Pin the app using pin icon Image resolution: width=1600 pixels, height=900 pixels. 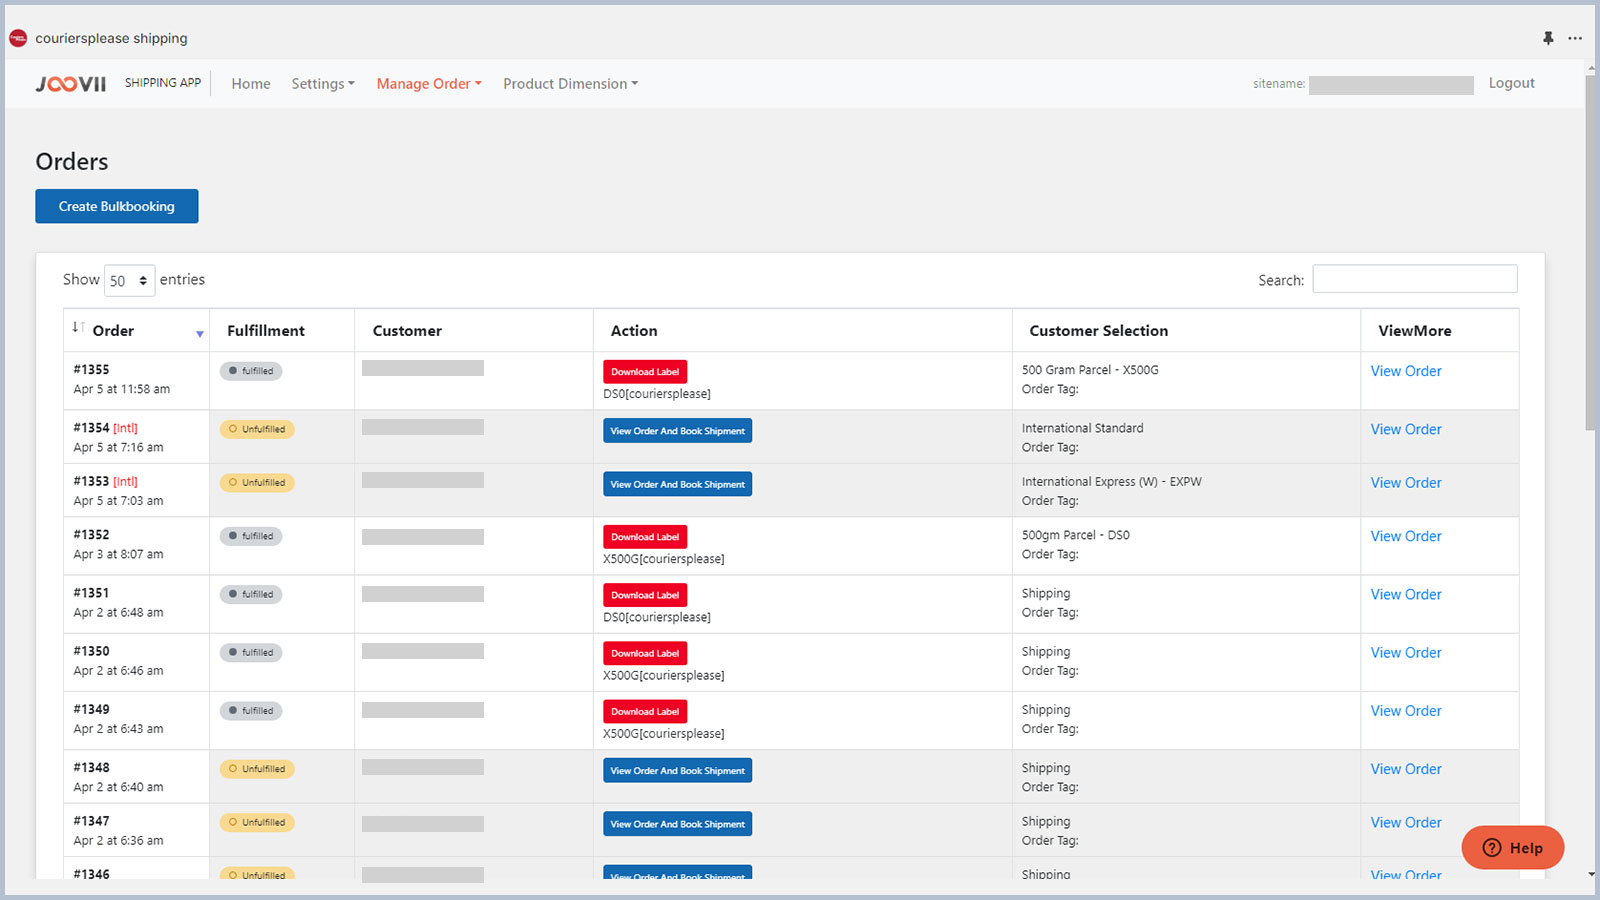[1548, 38]
